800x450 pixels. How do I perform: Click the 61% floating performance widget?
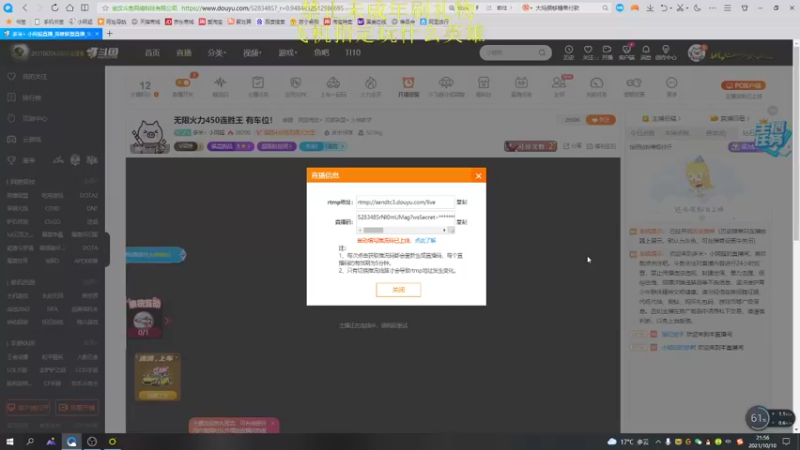(x=758, y=418)
